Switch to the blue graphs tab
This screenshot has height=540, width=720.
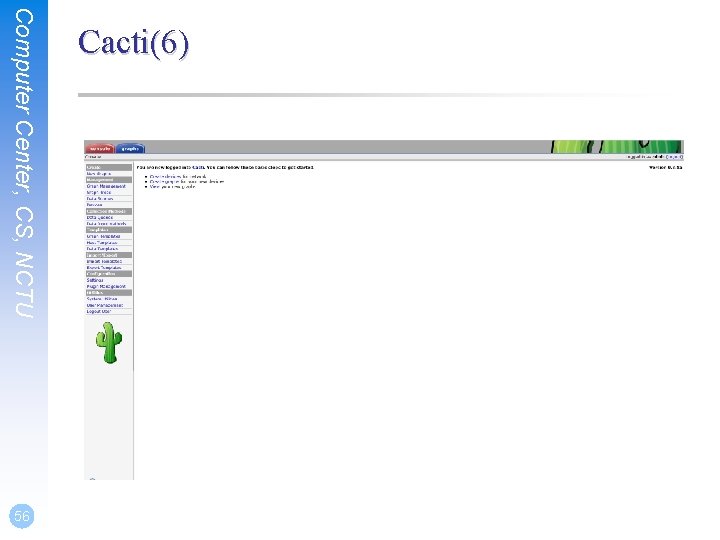(130, 149)
